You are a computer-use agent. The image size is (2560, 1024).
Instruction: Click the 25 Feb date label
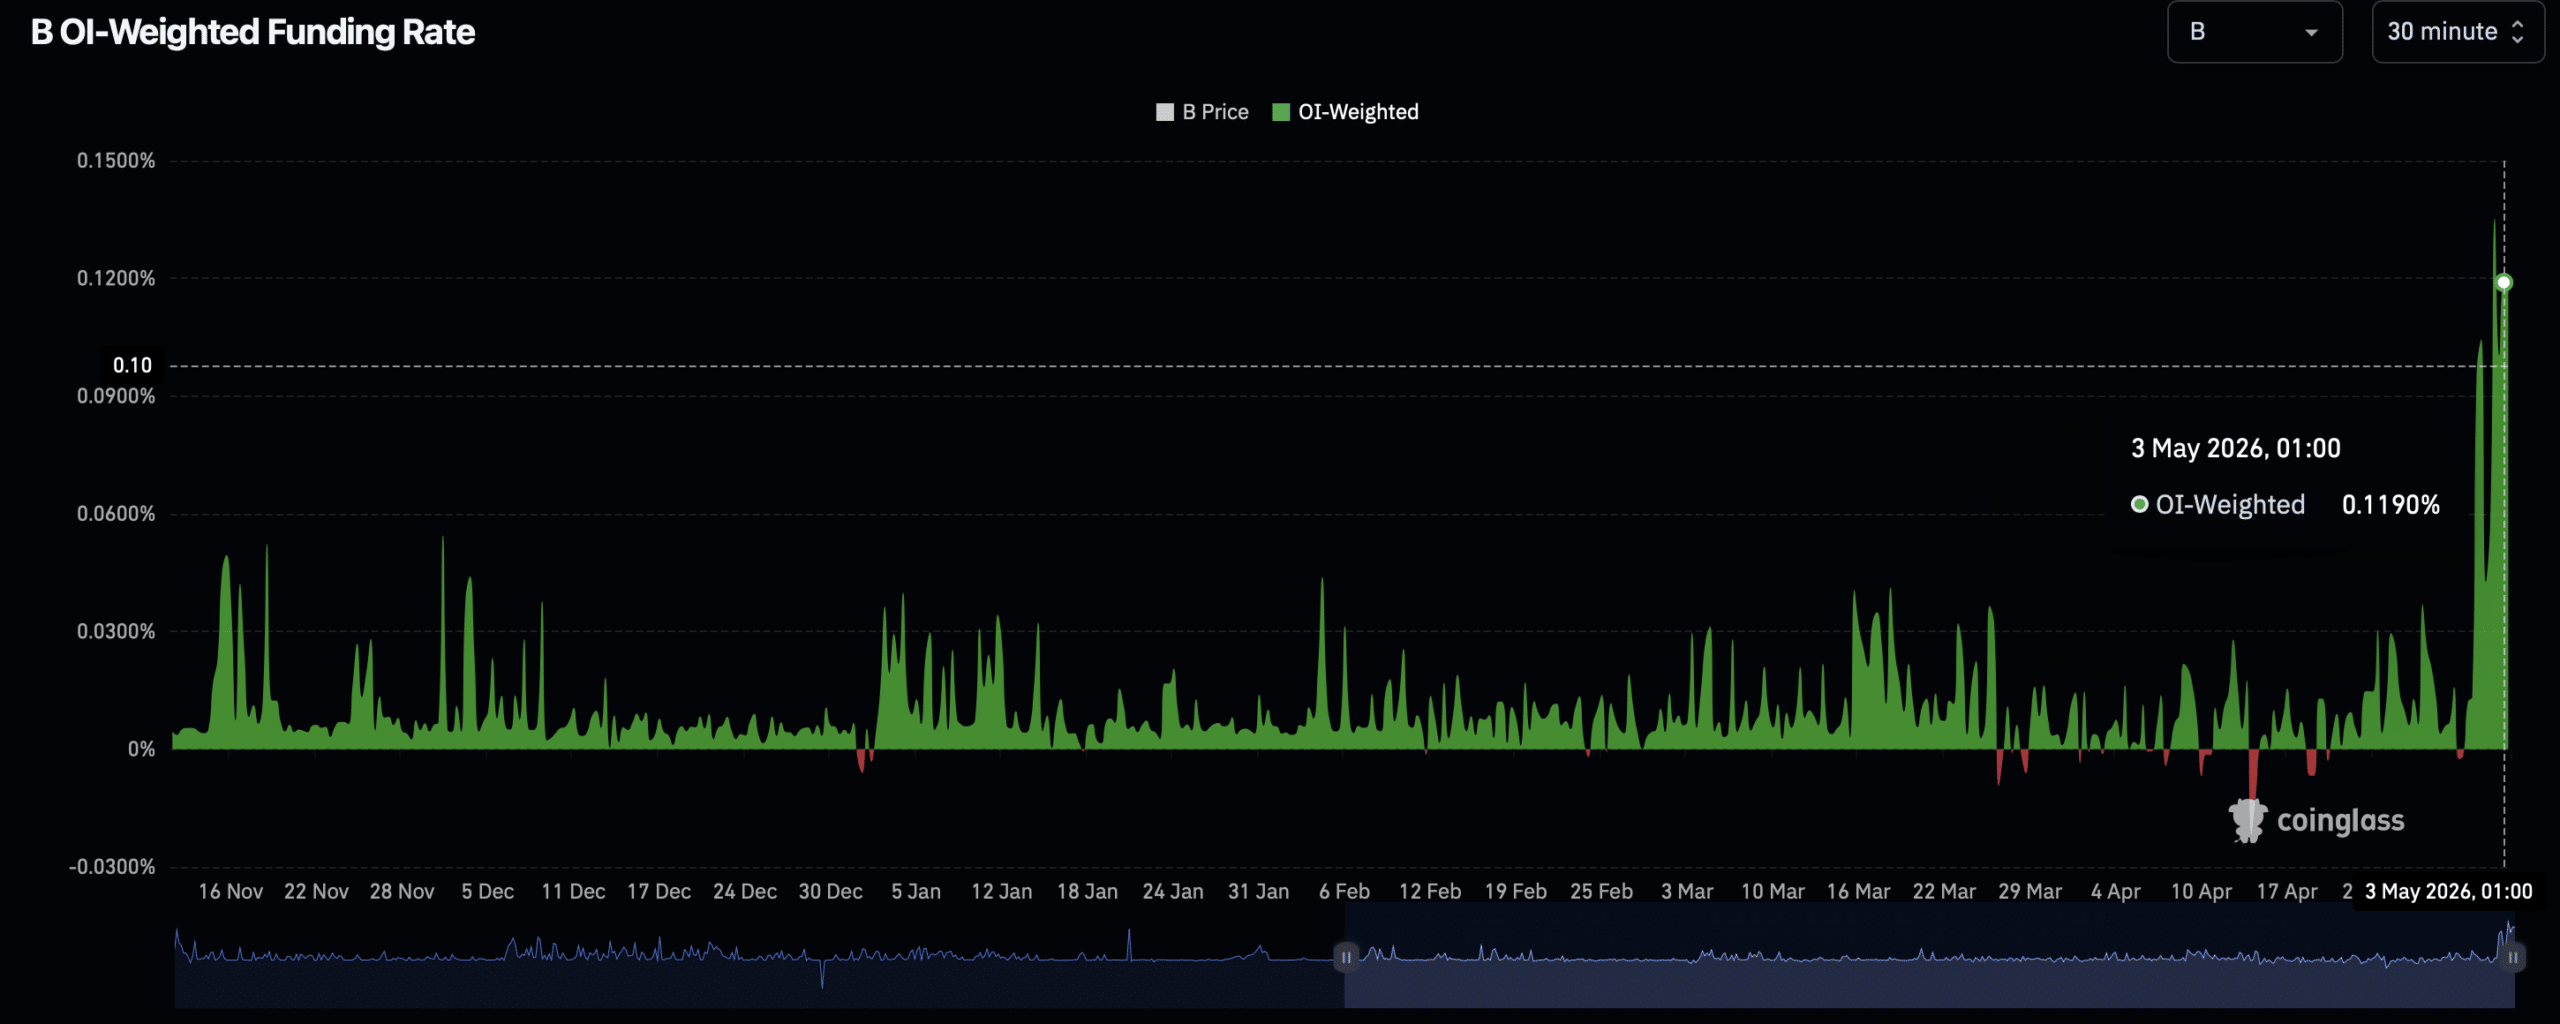tap(1601, 891)
